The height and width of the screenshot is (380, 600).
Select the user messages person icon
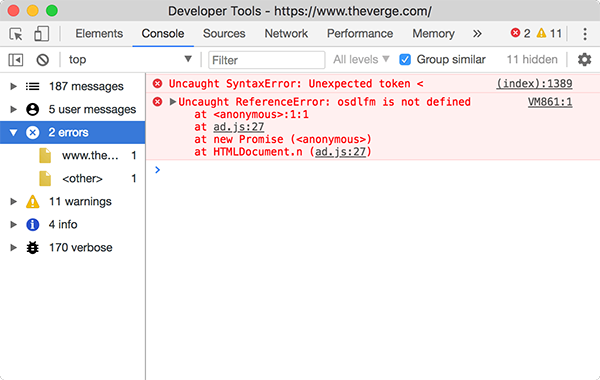pyautogui.click(x=33, y=109)
